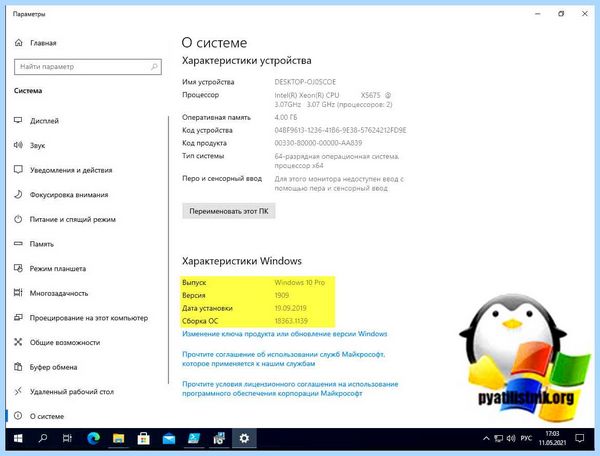Image resolution: width=600 pixels, height=456 pixels.
Task: Open Режим планшета settings label
Action: (58, 269)
